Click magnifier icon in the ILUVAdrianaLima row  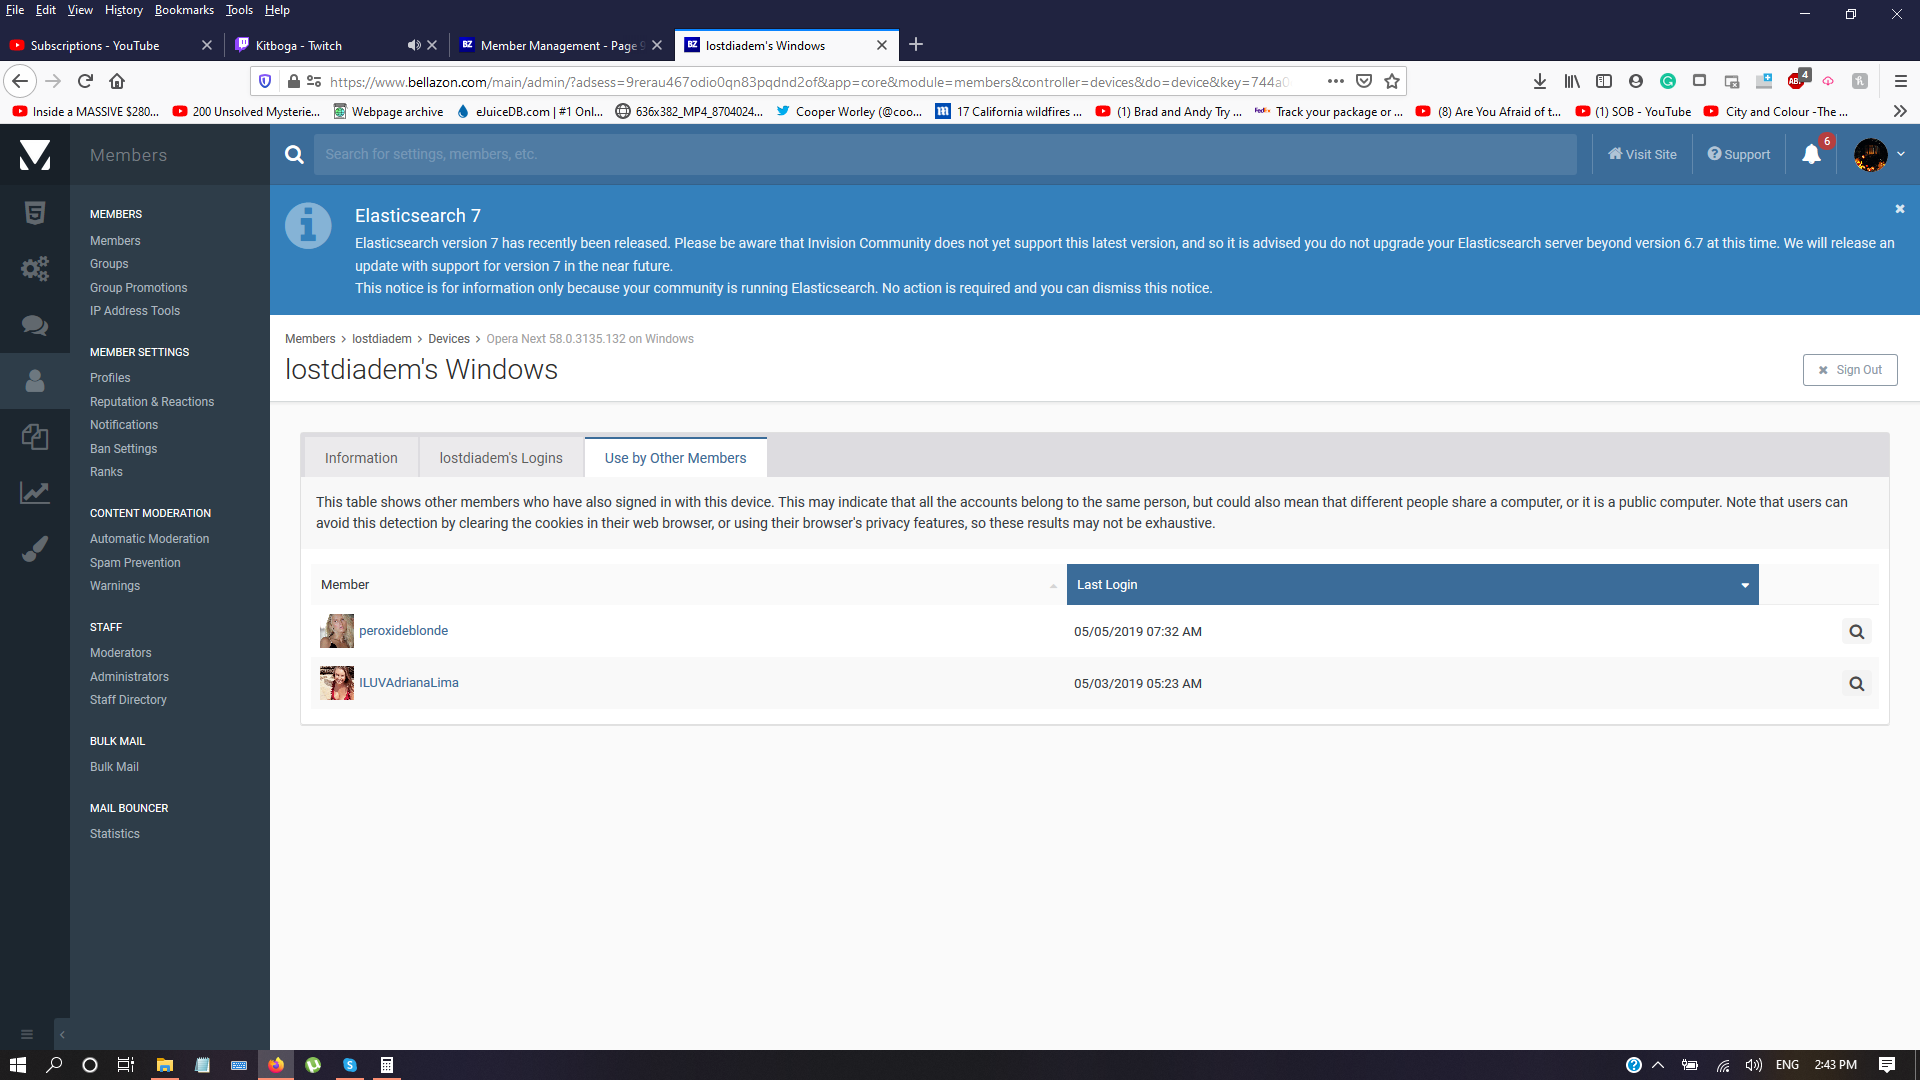[x=1856, y=684]
